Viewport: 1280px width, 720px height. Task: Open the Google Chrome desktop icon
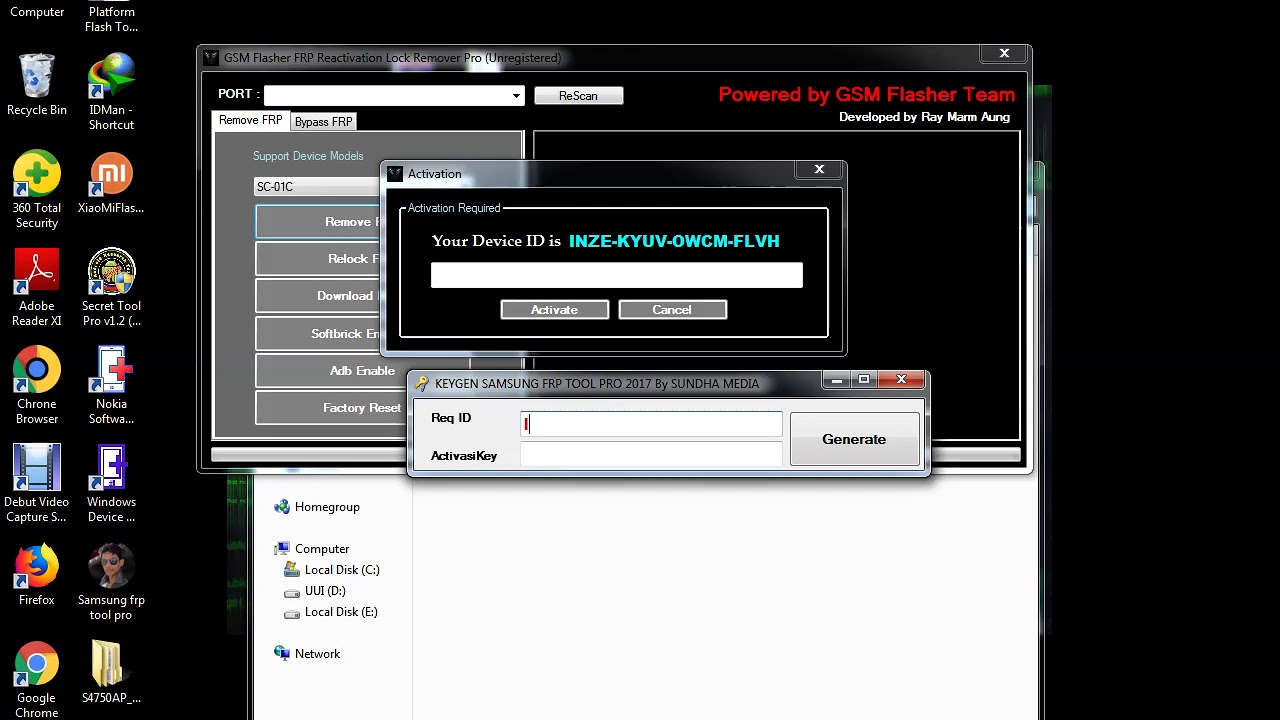click(37, 680)
